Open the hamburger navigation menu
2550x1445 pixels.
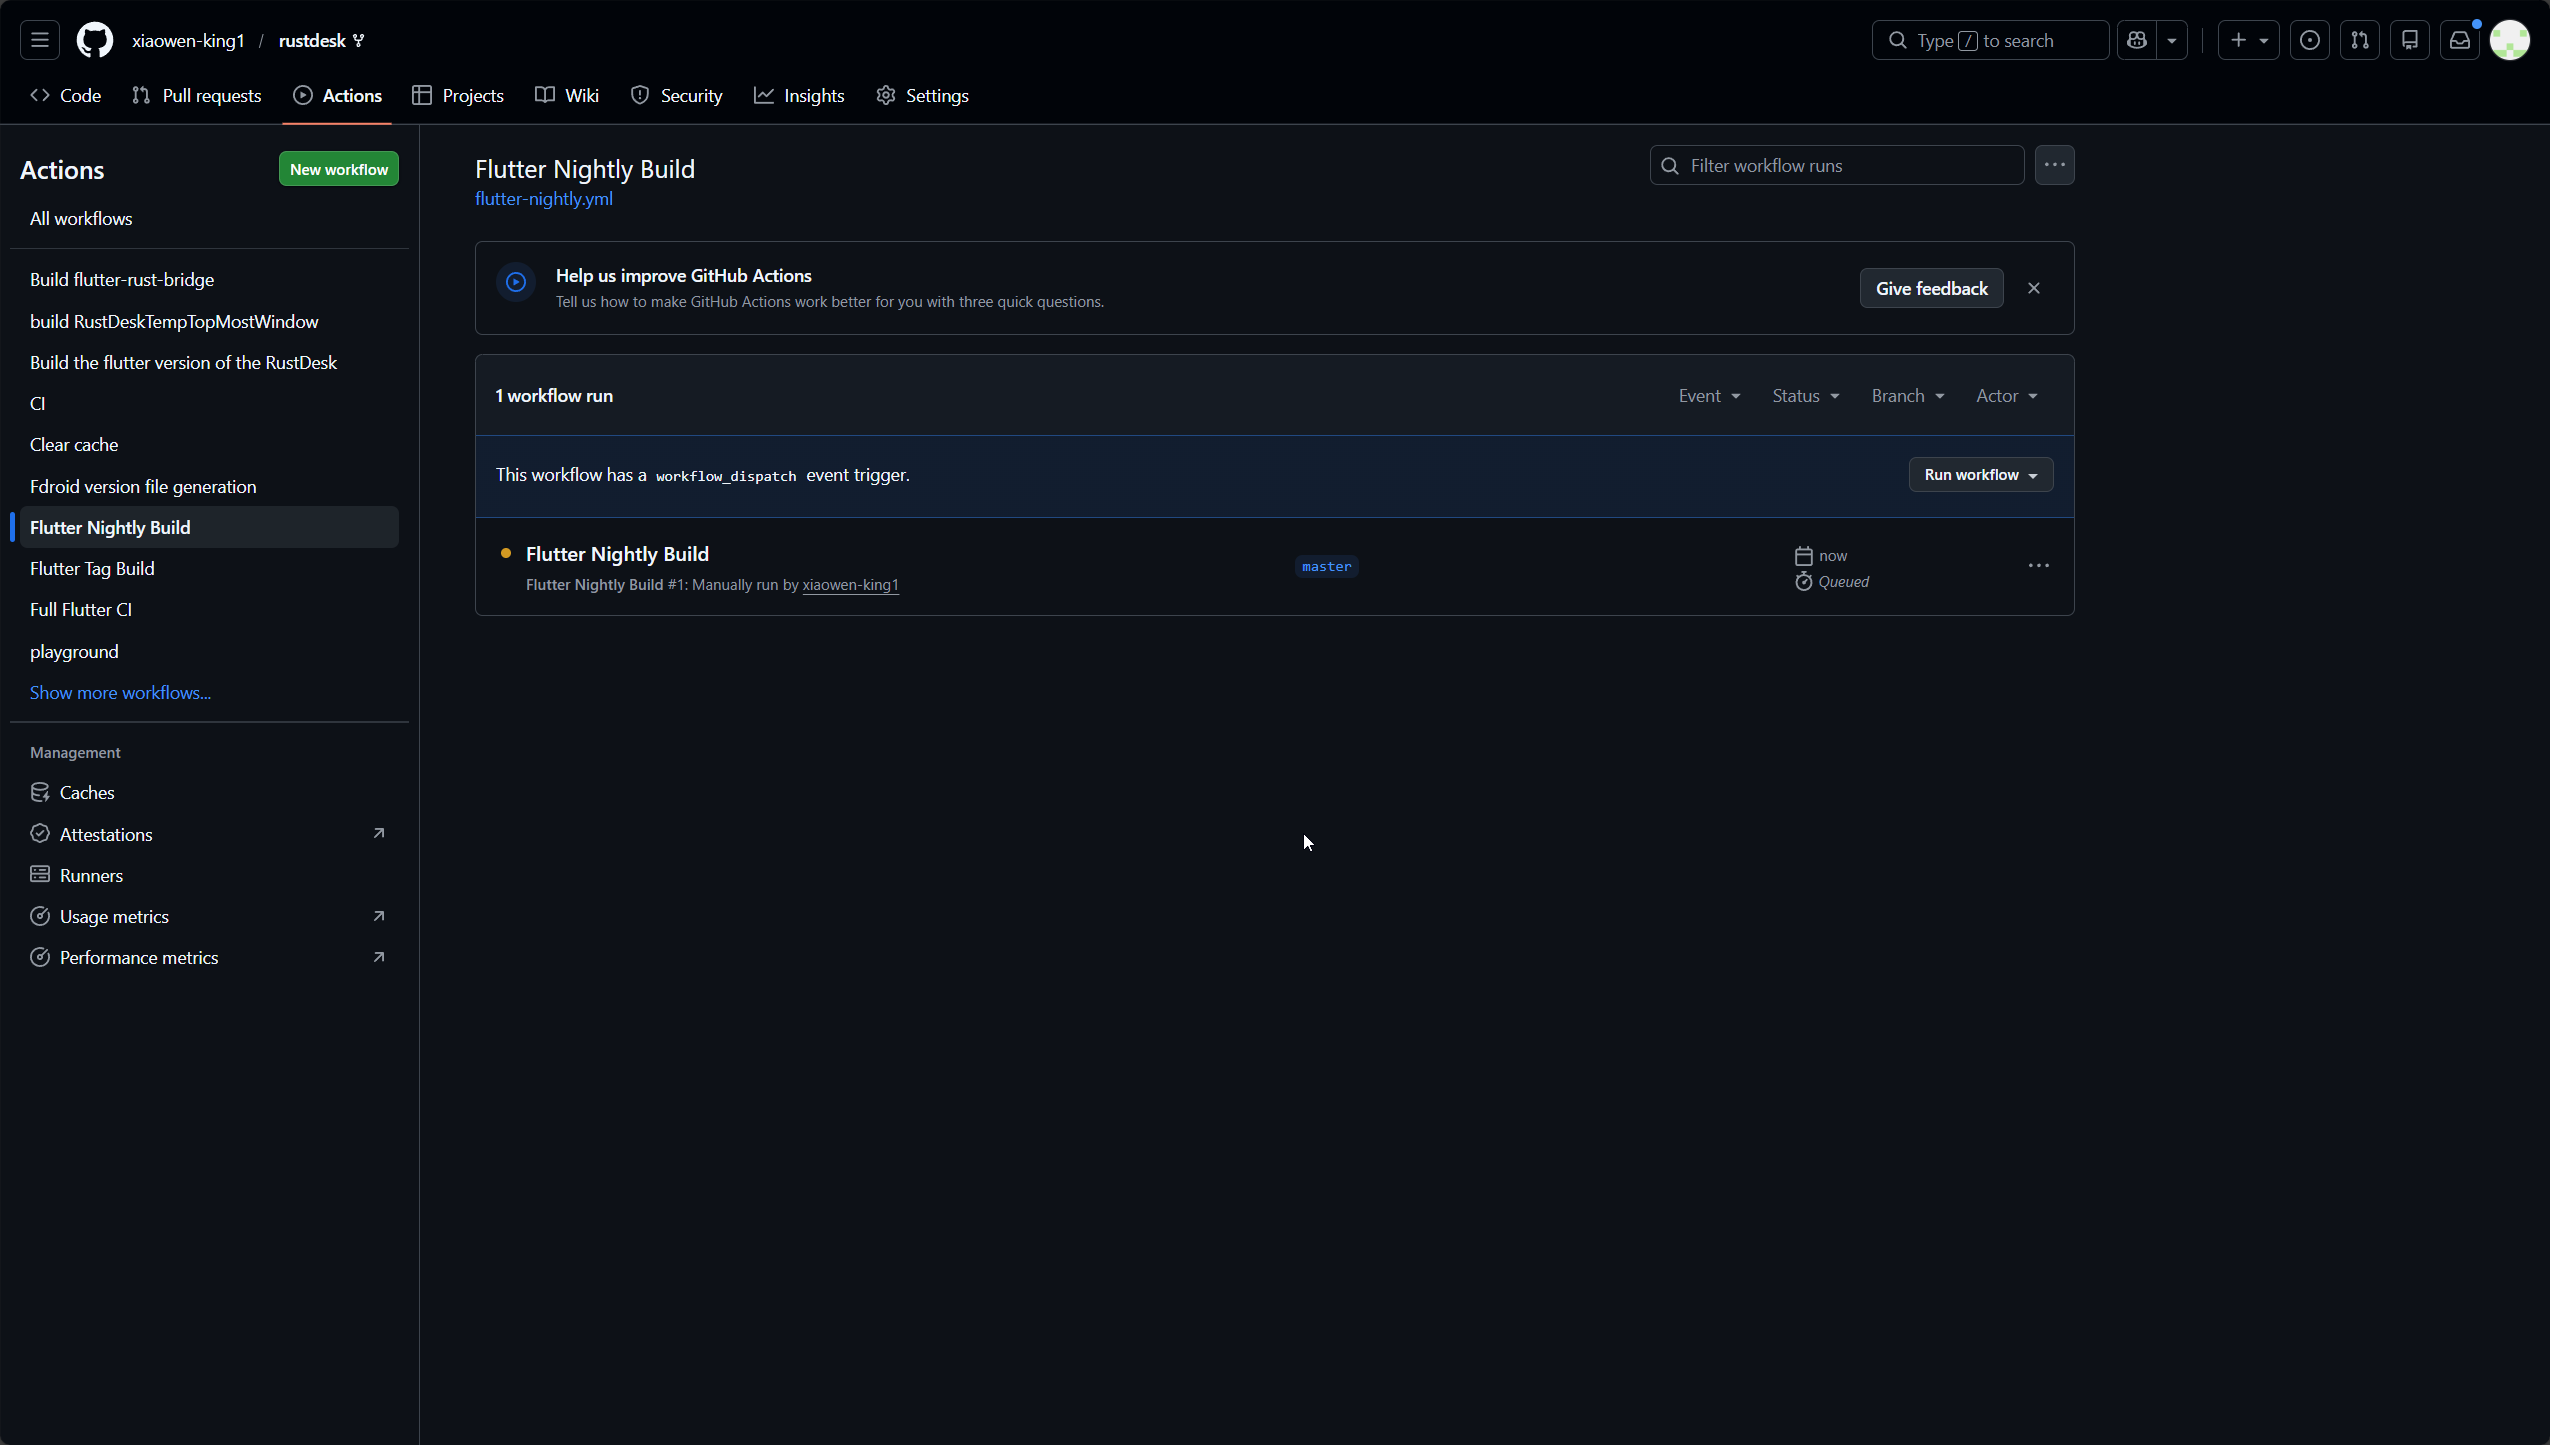[x=40, y=40]
